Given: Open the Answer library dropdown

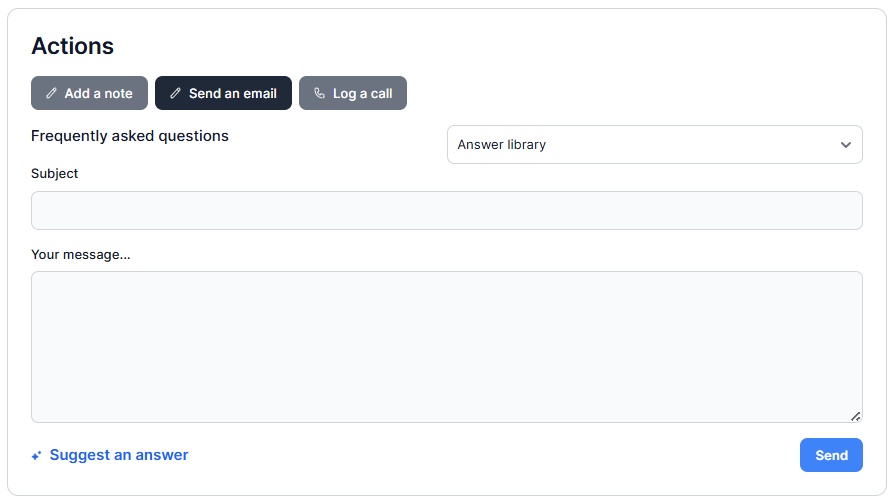Looking at the screenshot, I should (654, 145).
